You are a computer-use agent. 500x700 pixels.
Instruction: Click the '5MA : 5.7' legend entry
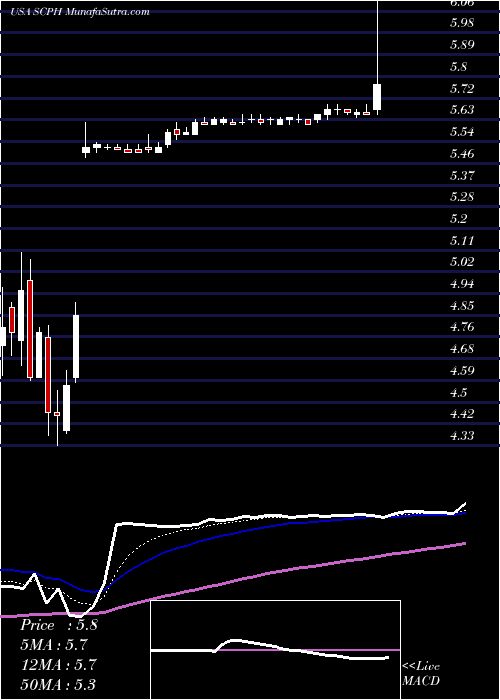pos(54,645)
